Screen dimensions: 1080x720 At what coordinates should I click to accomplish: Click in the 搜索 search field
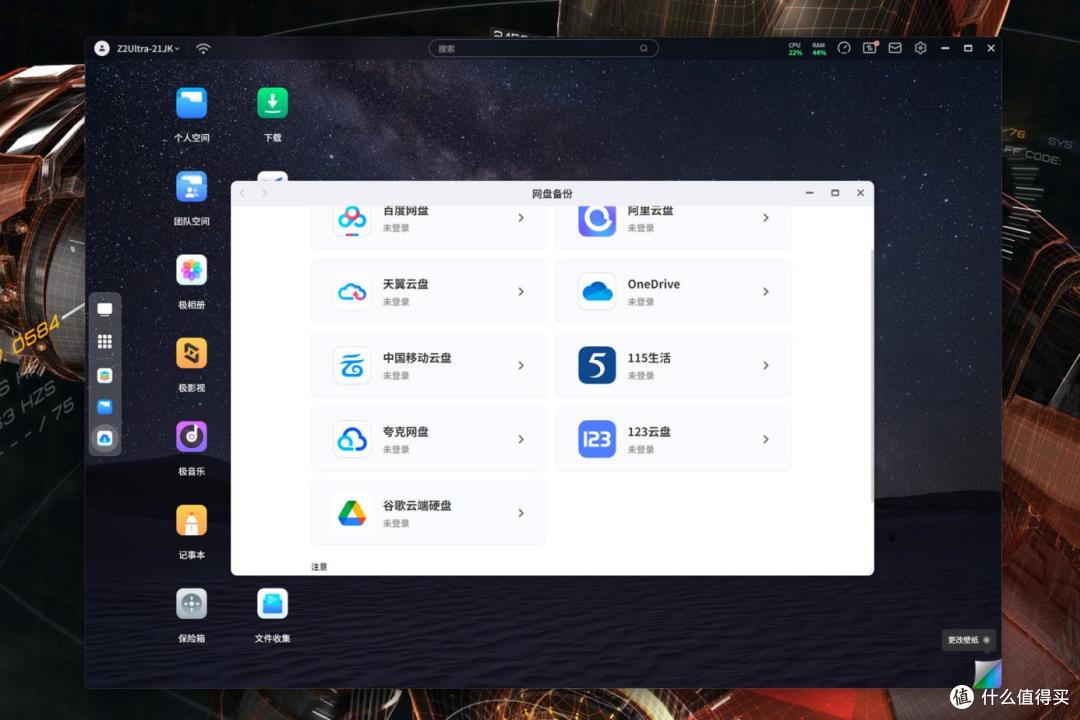[x=543, y=48]
